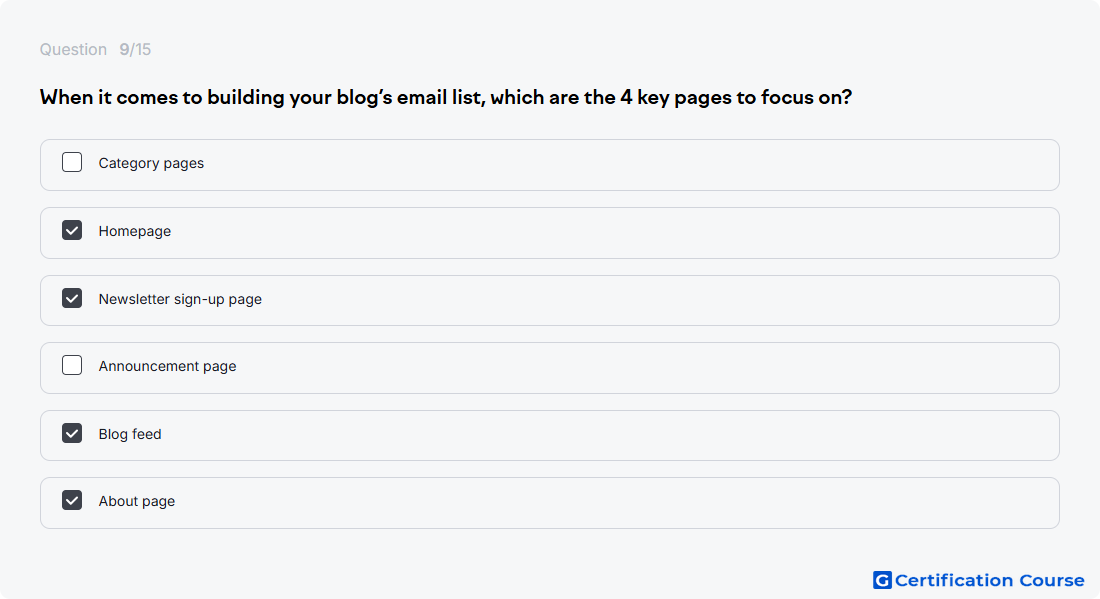Select the Homepage label text

[x=135, y=231]
